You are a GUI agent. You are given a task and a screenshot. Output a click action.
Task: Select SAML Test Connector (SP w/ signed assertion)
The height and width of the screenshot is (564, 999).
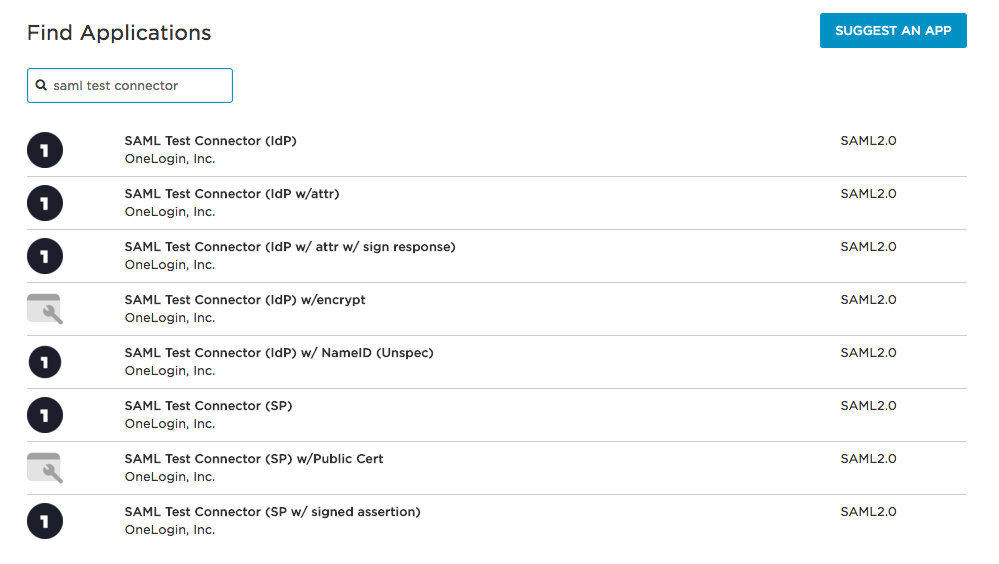(272, 512)
